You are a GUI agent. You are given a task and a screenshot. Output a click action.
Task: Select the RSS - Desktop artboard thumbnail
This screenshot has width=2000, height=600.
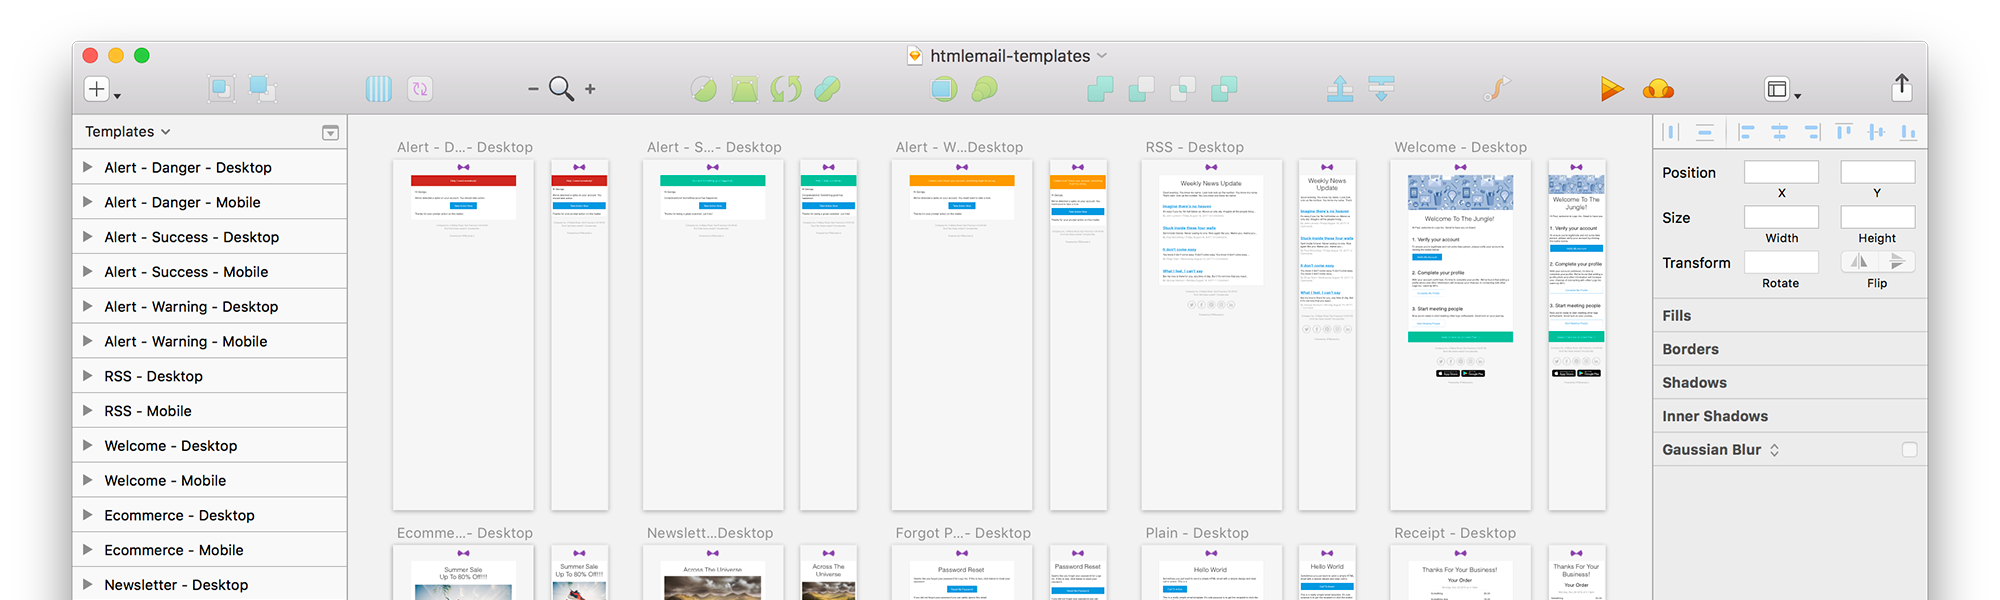(1212, 335)
